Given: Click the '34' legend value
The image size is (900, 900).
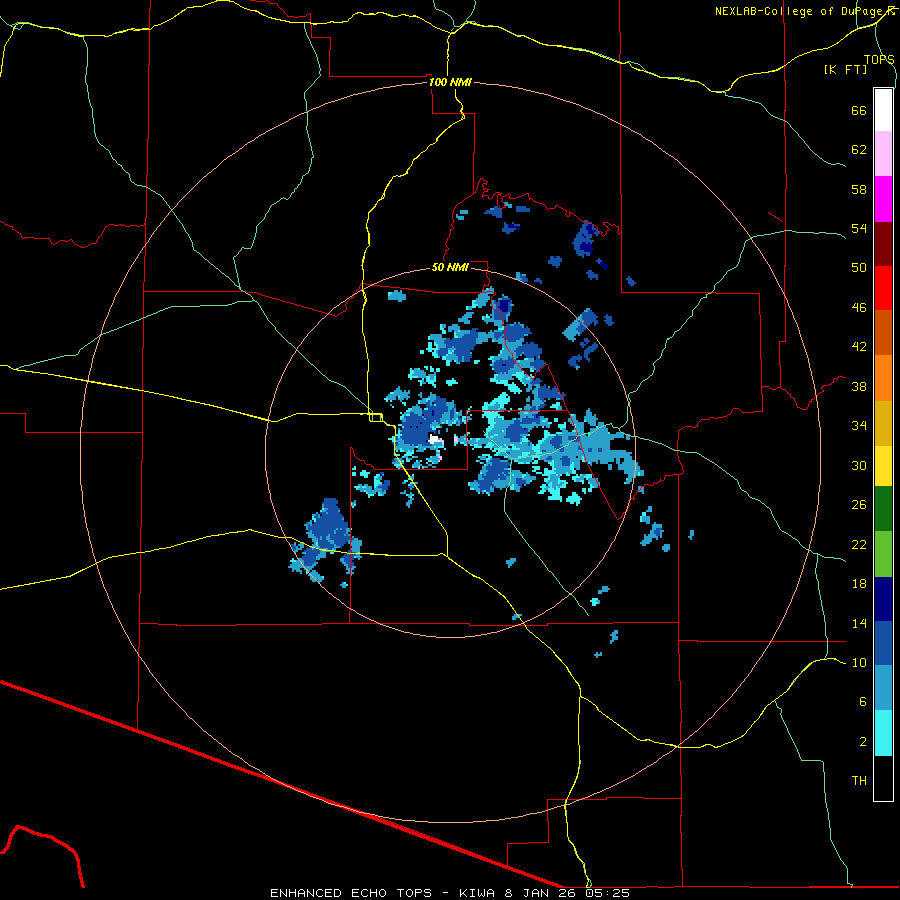Looking at the screenshot, I should point(859,425).
